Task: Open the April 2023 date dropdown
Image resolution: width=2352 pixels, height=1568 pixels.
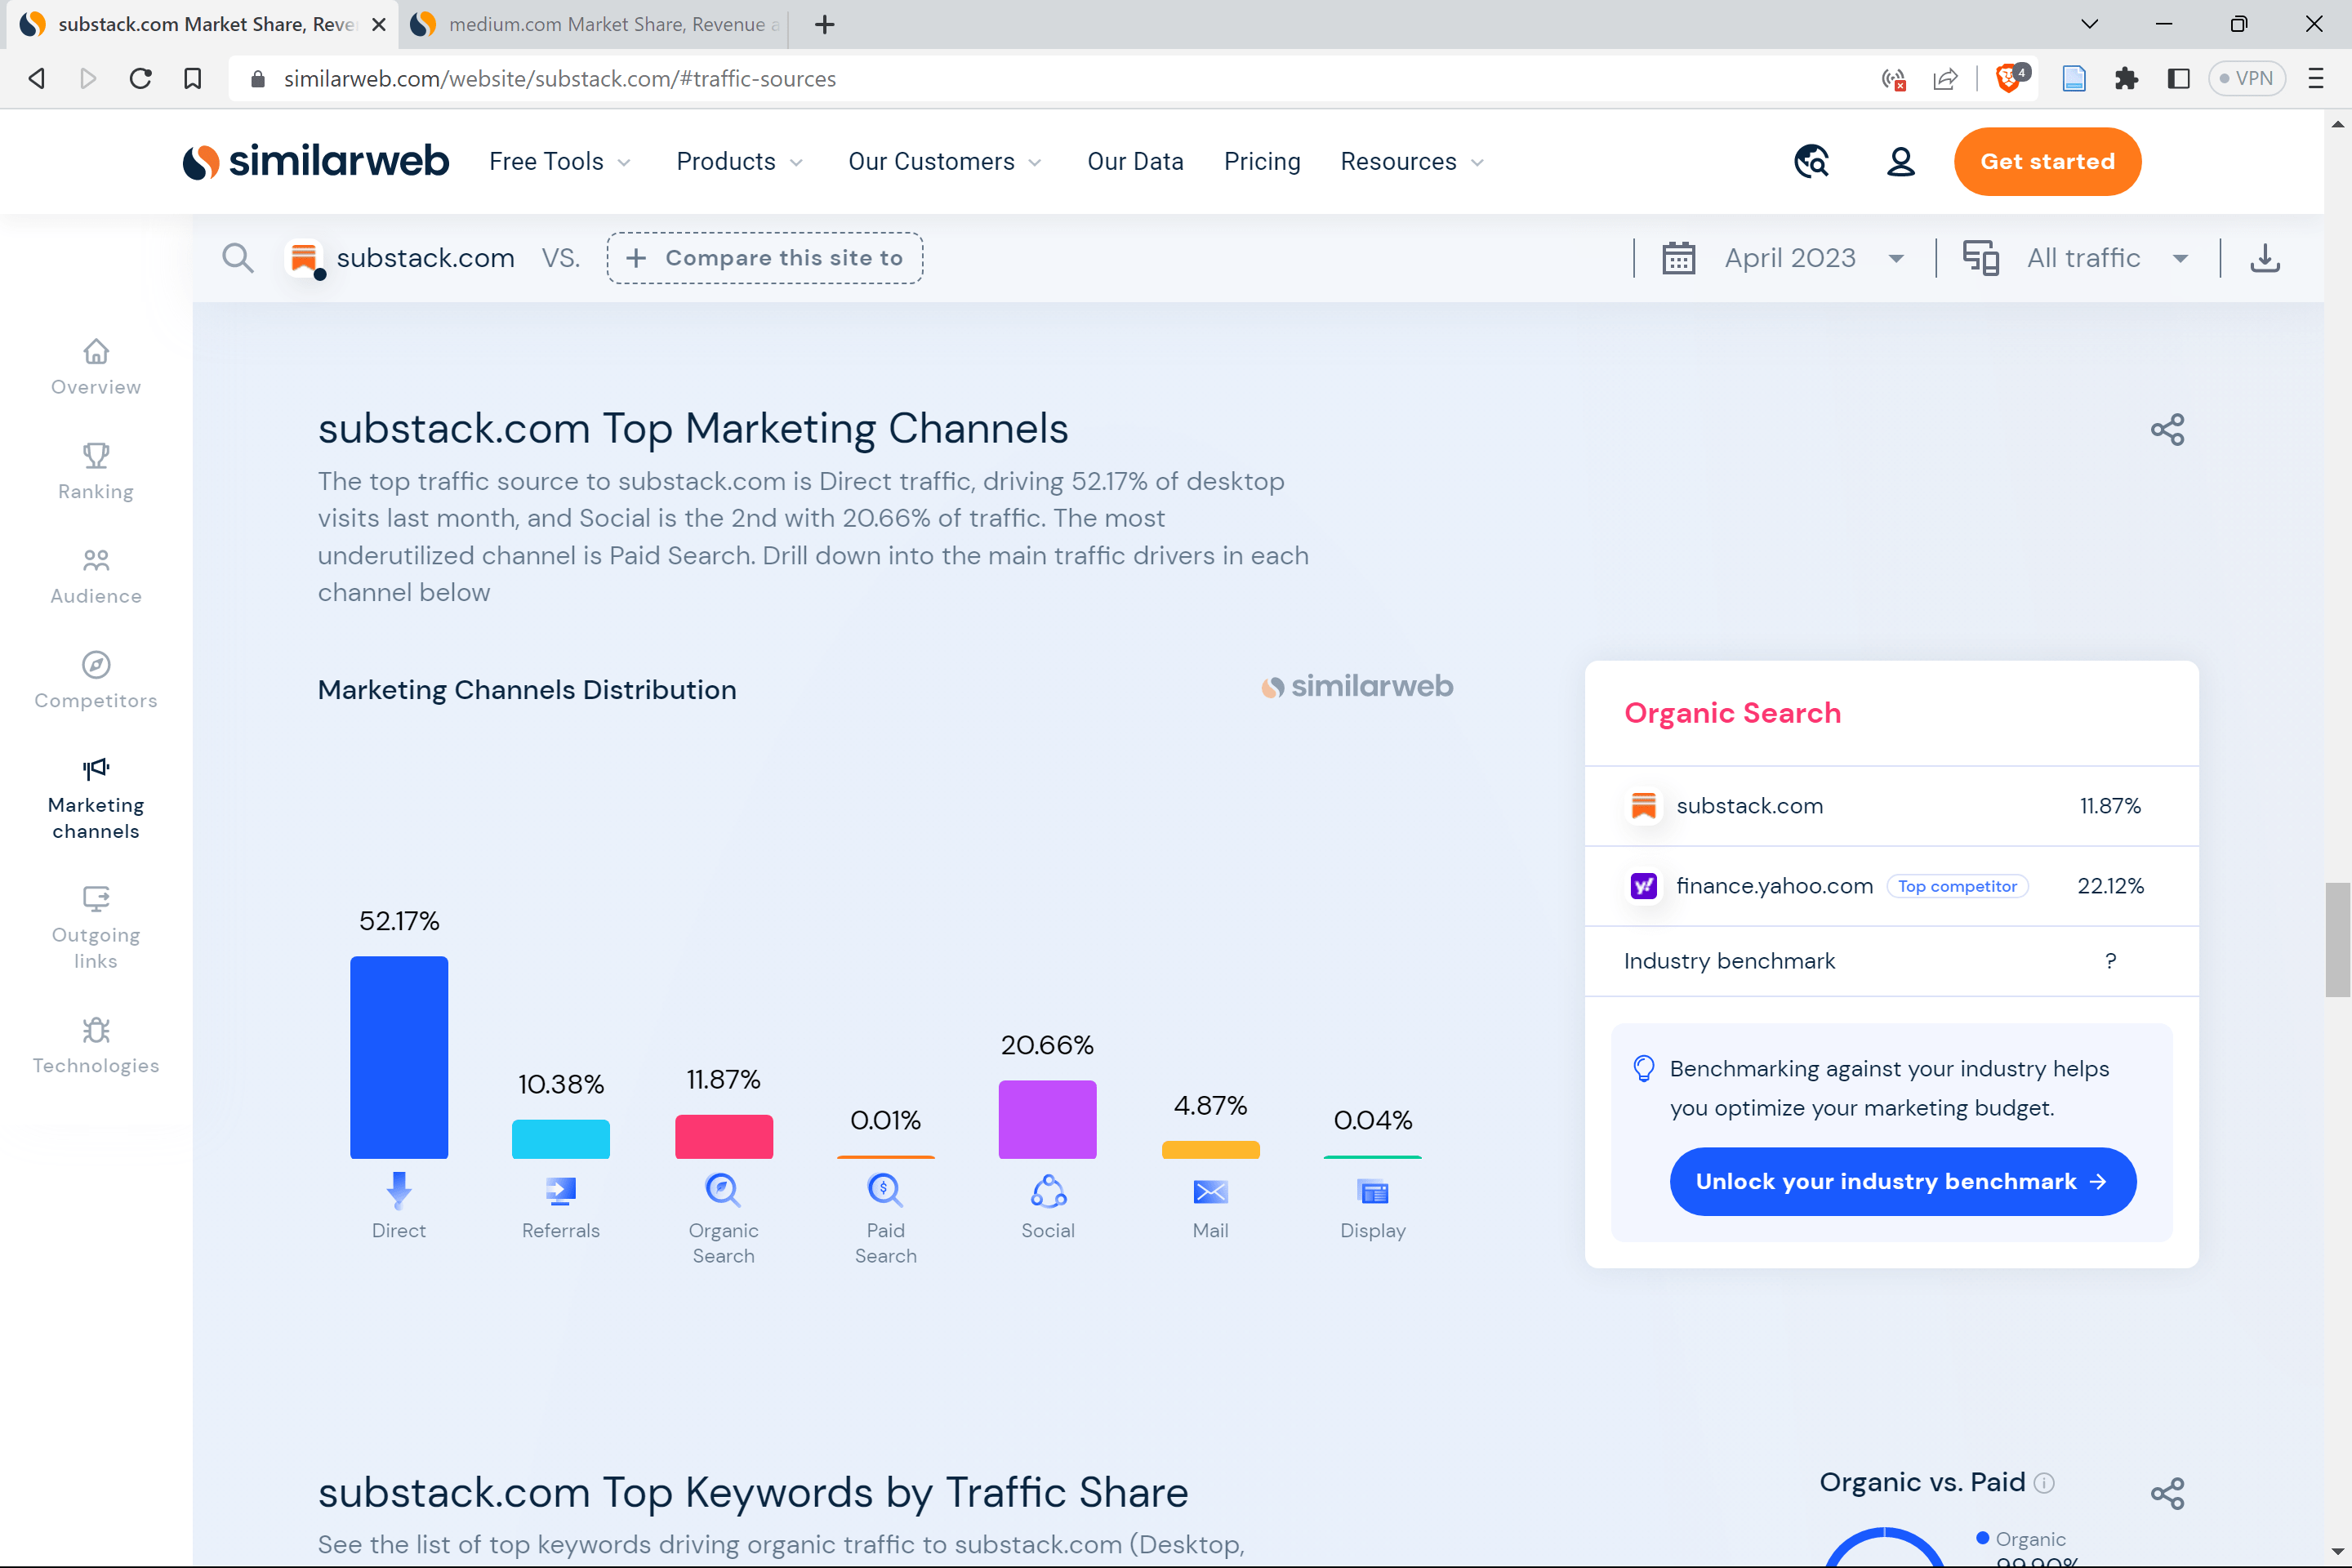Action: [1789, 258]
